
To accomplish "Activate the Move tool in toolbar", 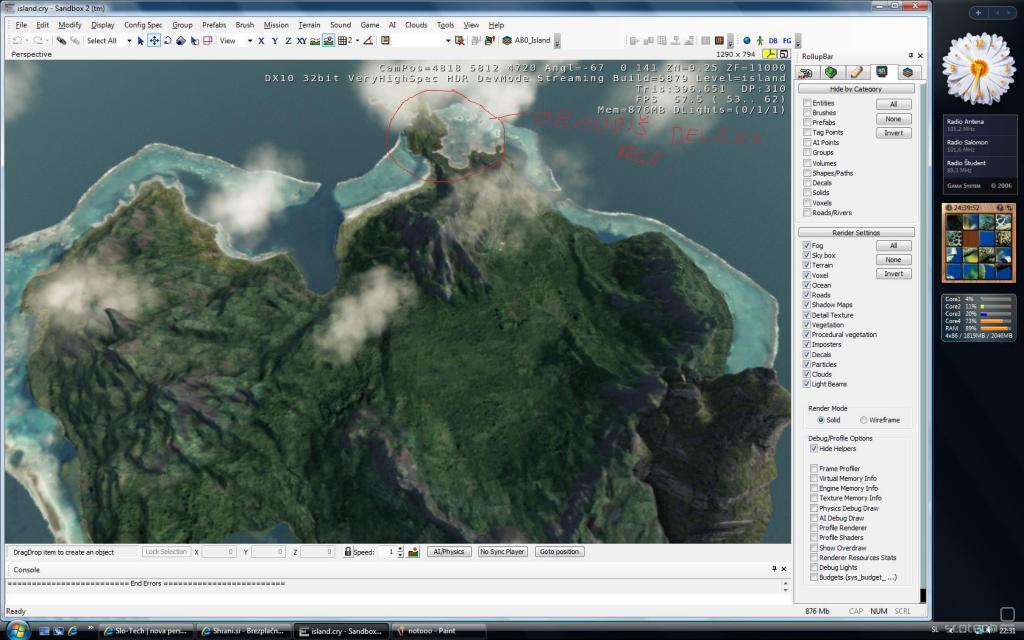I will pyautogui.click(x=154, y=40).
